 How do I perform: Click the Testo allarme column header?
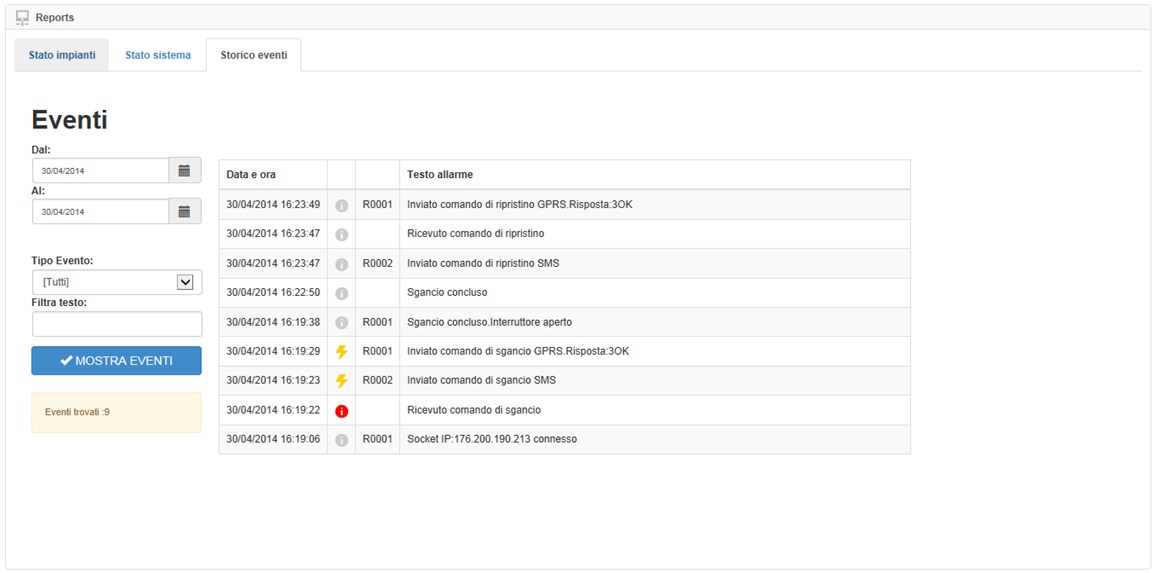440,175
